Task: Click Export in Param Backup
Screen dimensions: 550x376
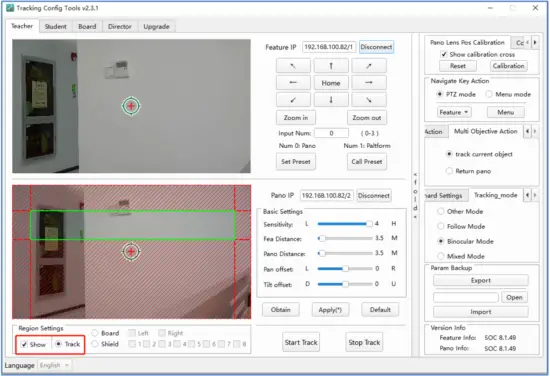Action: click(x=481, y=280)
